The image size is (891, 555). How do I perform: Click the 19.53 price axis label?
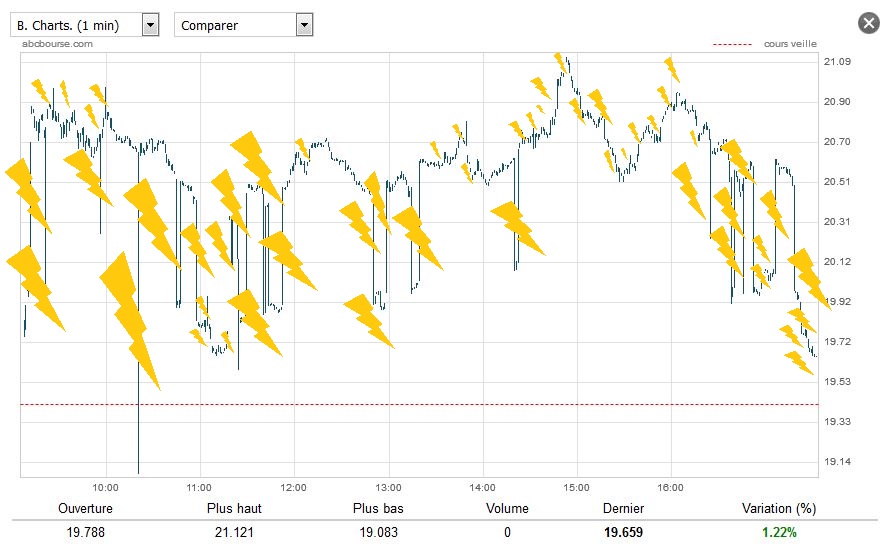[838, 381]
